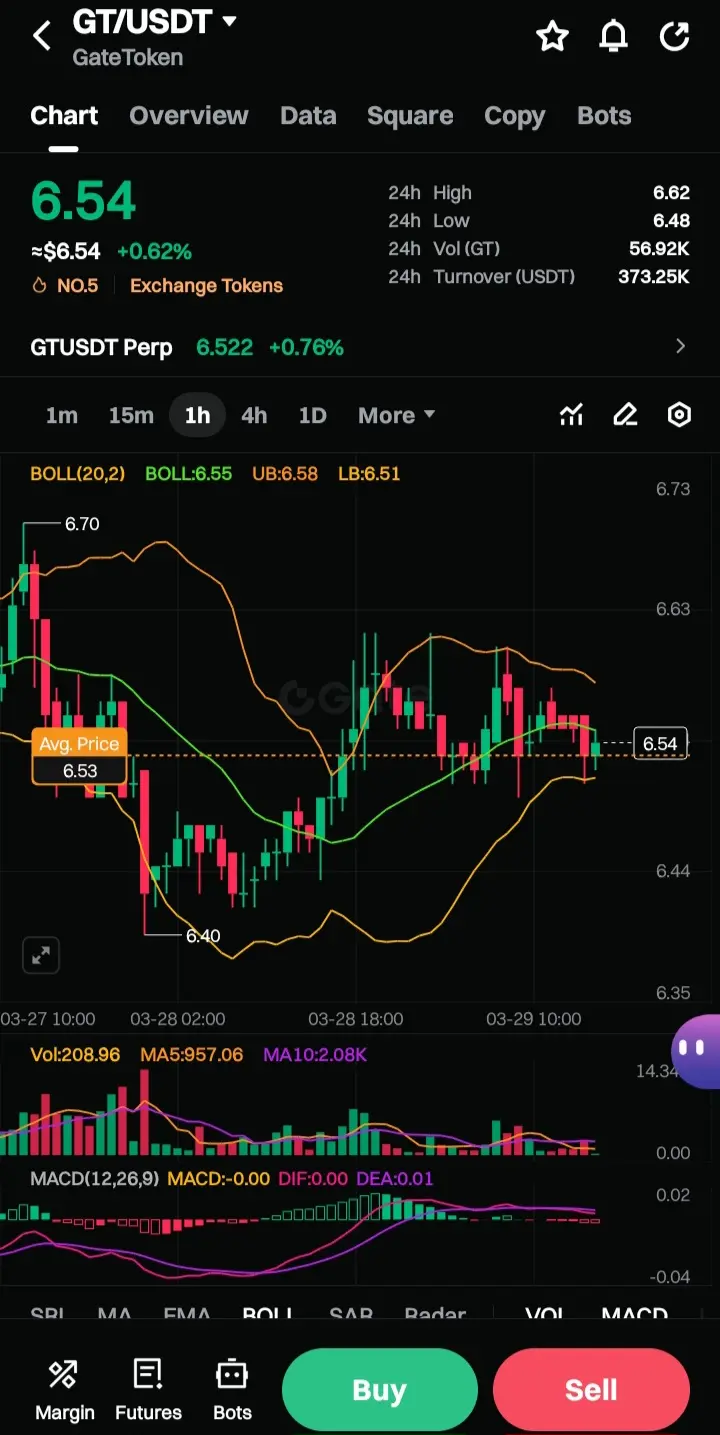Tap the 6.40 low marker
Viewport: 720px width, 1435px height.
[x=203, y=936]
